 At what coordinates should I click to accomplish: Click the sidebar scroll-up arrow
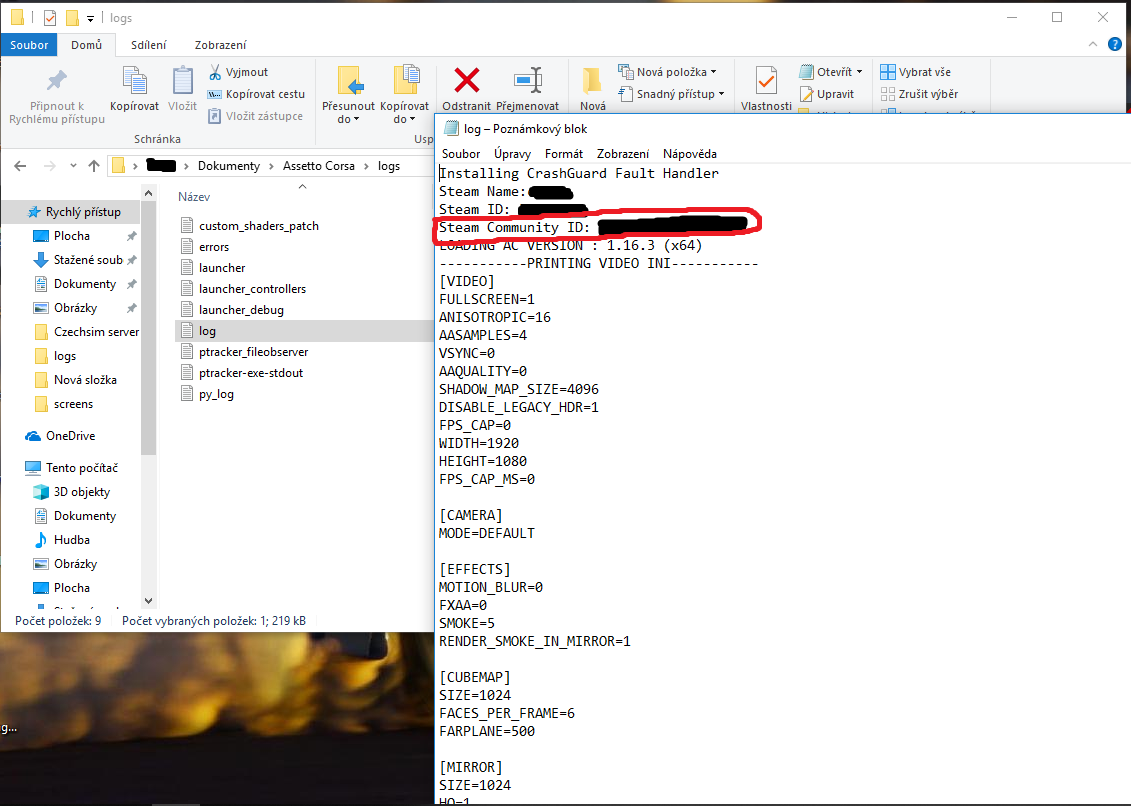pyautogui.click(x=148, y=193)
